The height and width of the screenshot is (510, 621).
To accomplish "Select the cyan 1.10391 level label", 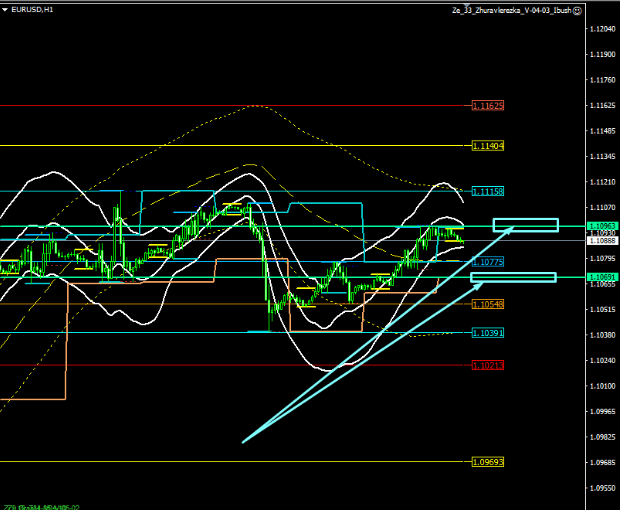I will 488,332.
